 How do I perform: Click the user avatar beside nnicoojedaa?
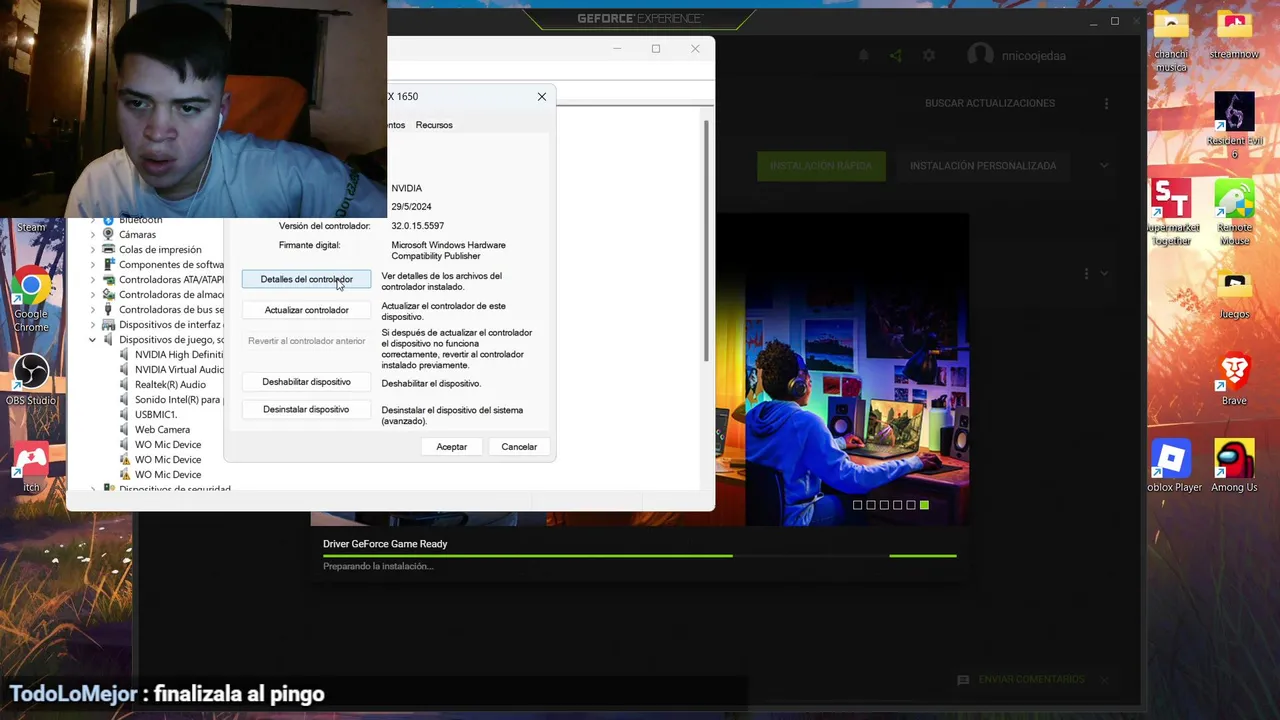(980, 56)
